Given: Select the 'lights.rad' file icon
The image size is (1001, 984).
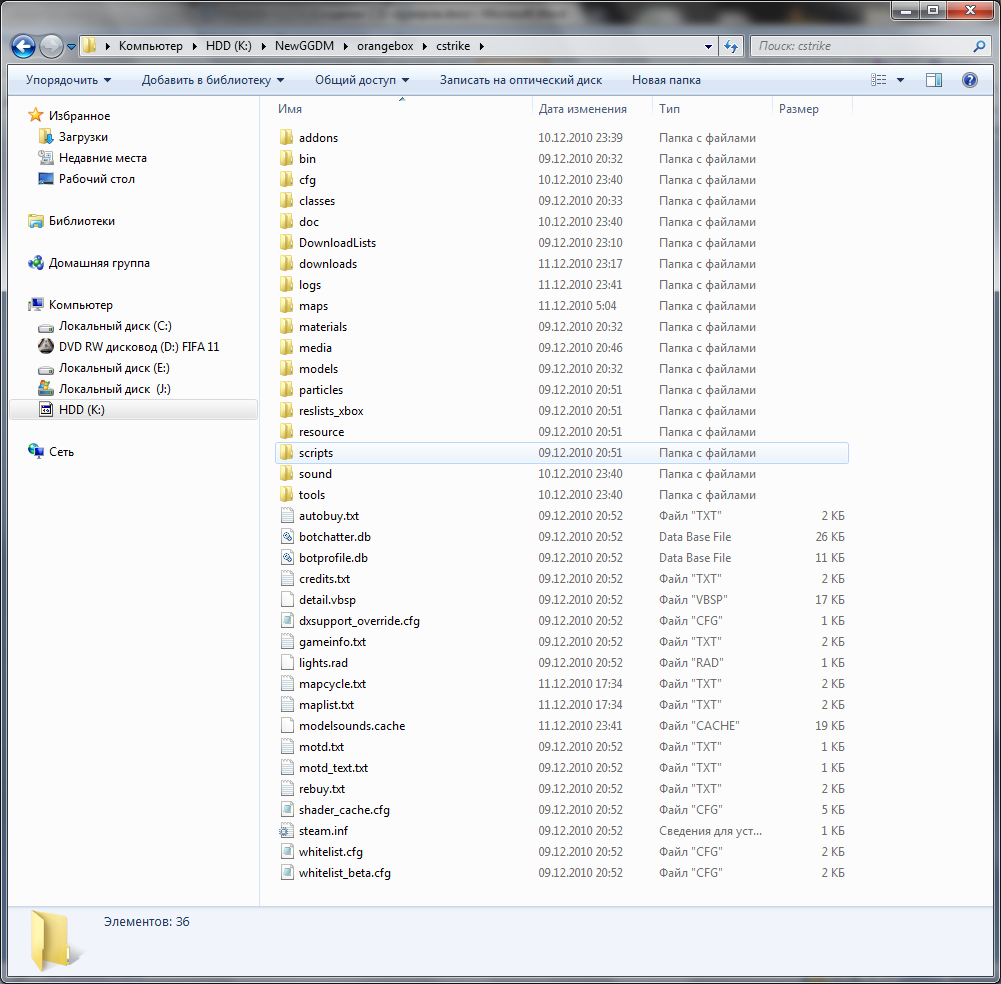Looking at the screenshot, I should click(x=287, y=663).
